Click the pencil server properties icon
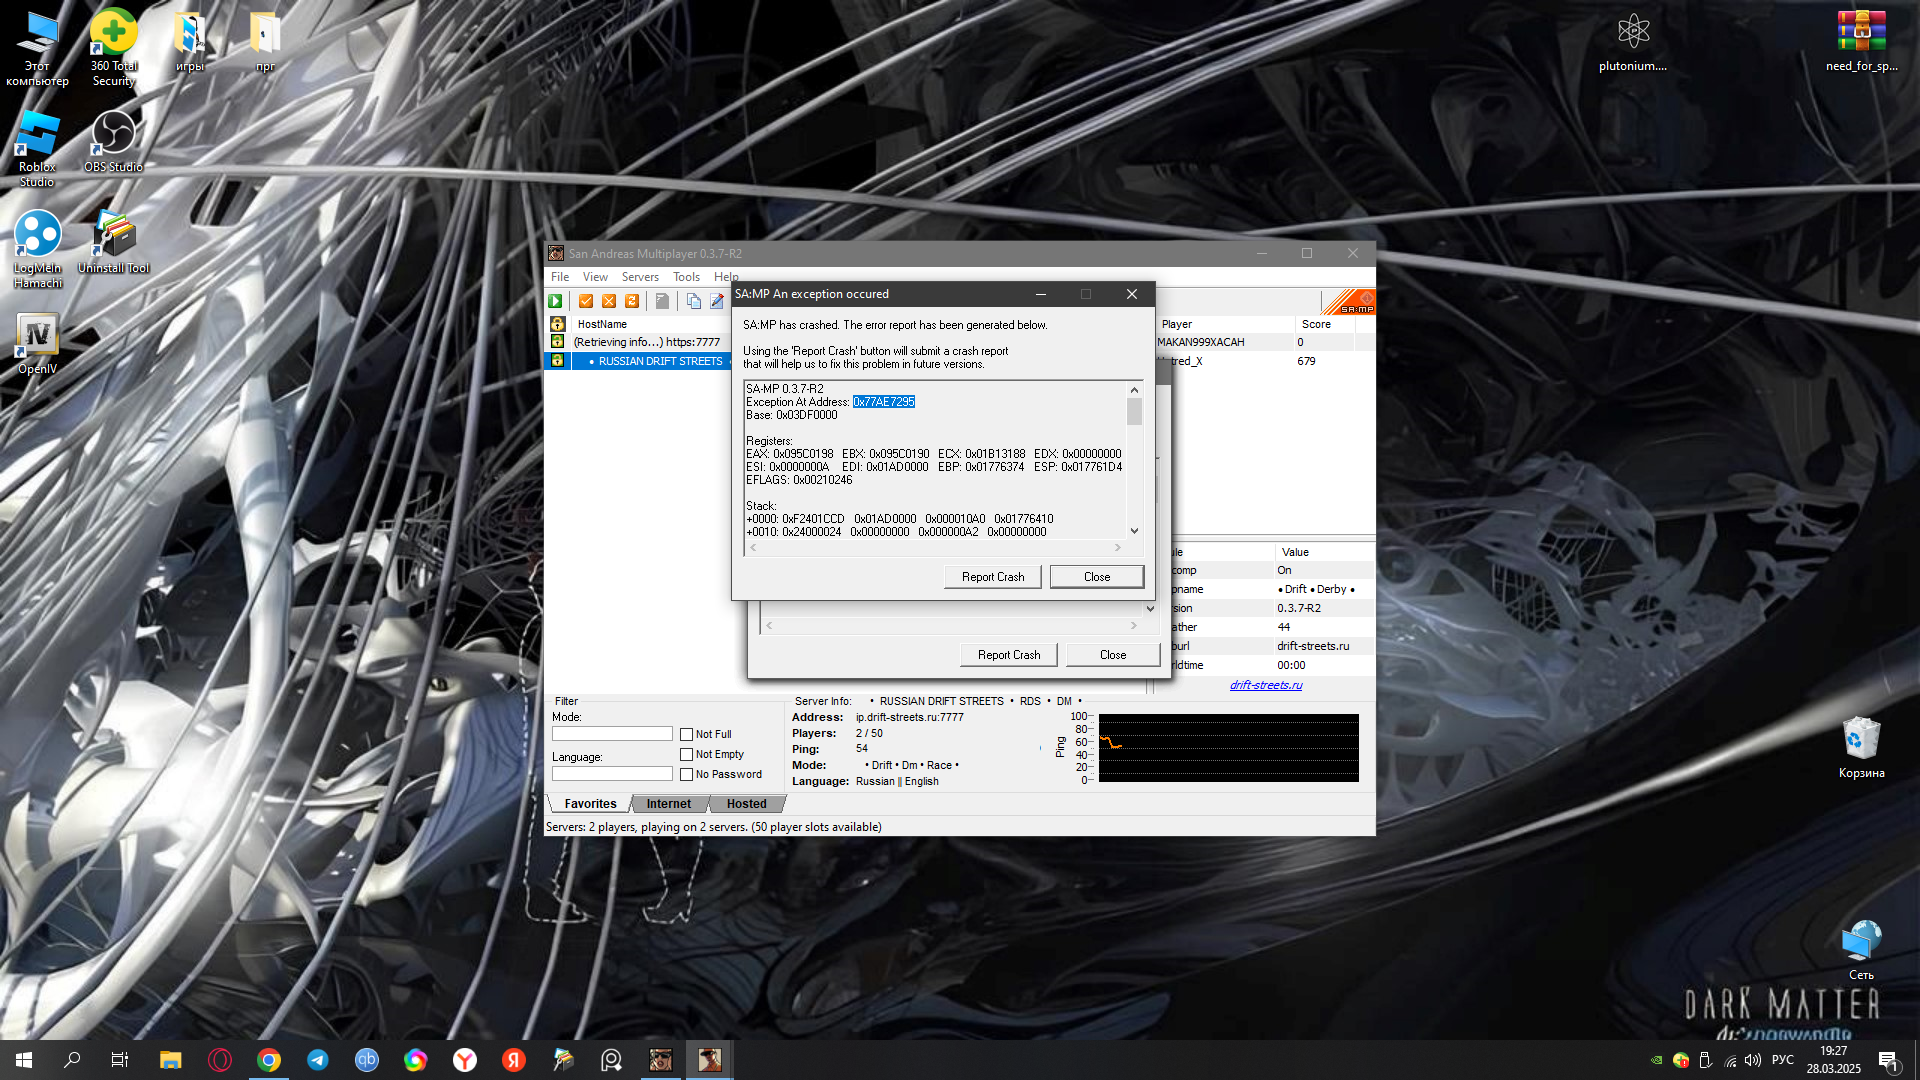This screenshot has height=1080, width=1920. pos(717,301)
